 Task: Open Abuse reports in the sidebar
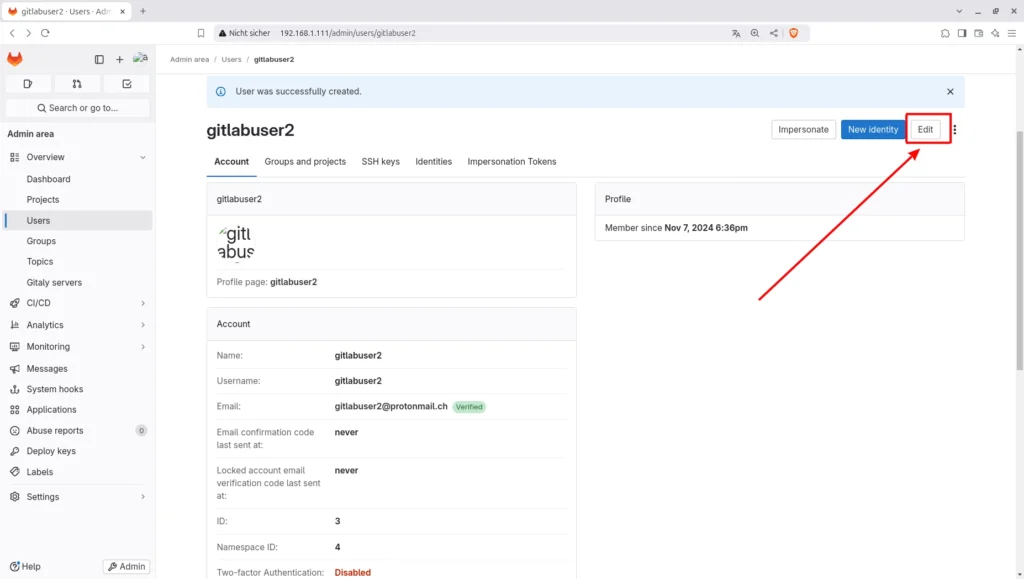click(55, 431)
